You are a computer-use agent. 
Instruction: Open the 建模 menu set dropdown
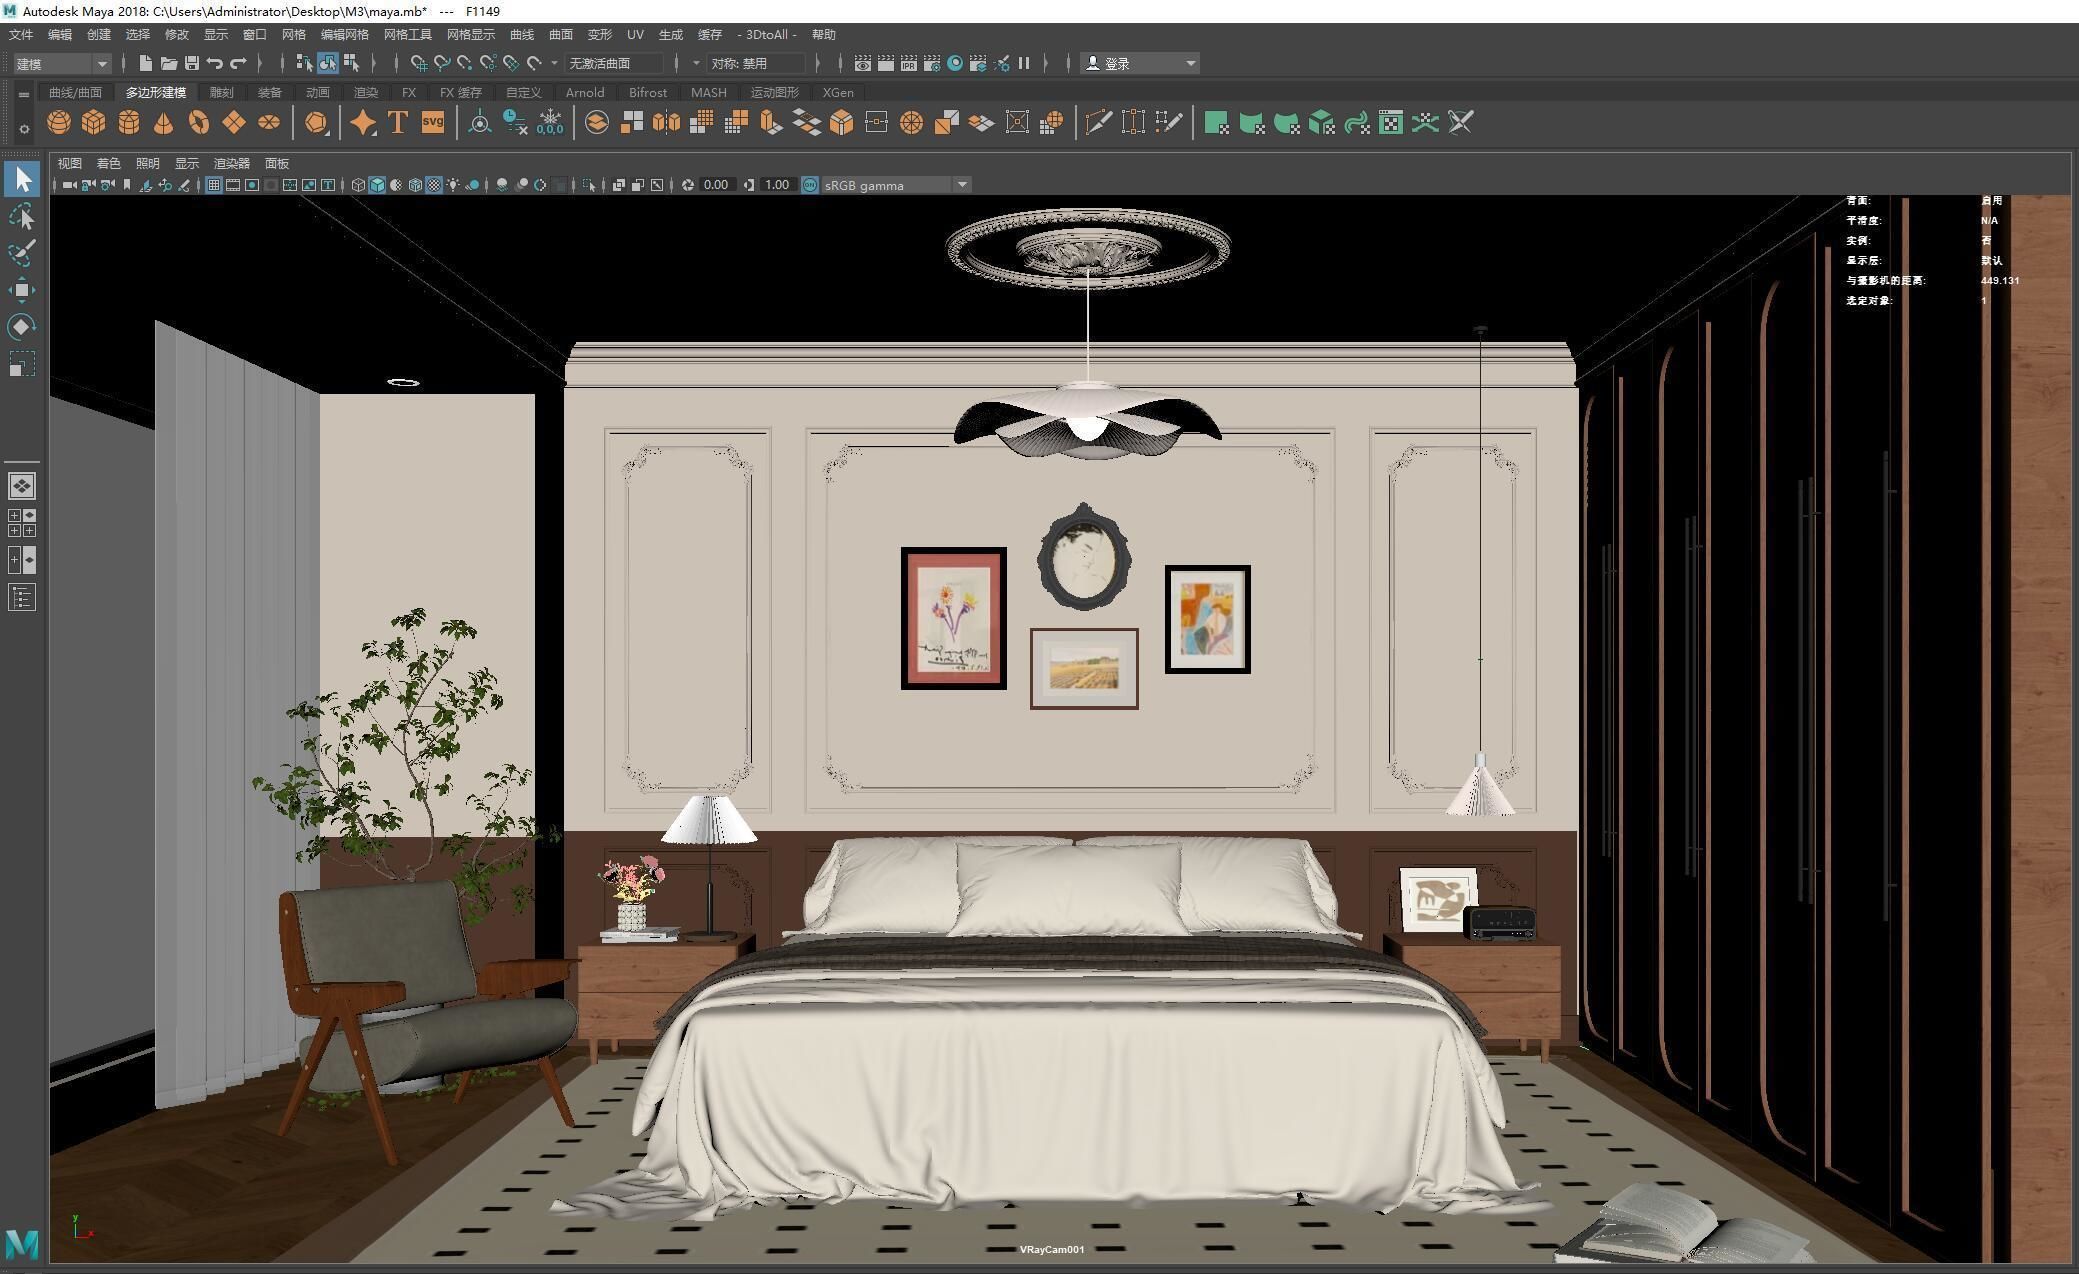62,63
